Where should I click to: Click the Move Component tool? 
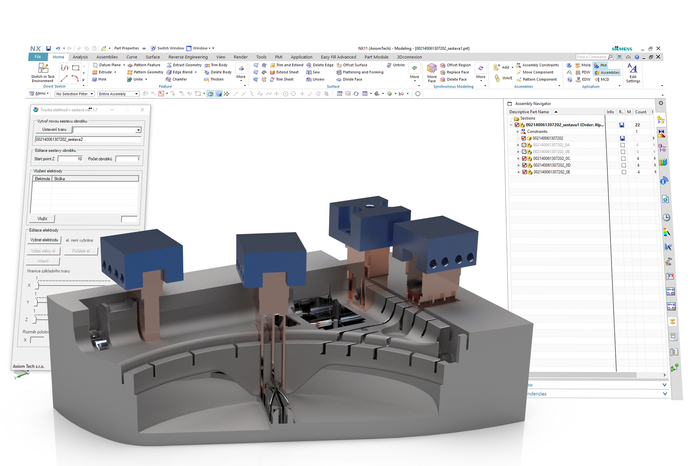click(535, 72)
